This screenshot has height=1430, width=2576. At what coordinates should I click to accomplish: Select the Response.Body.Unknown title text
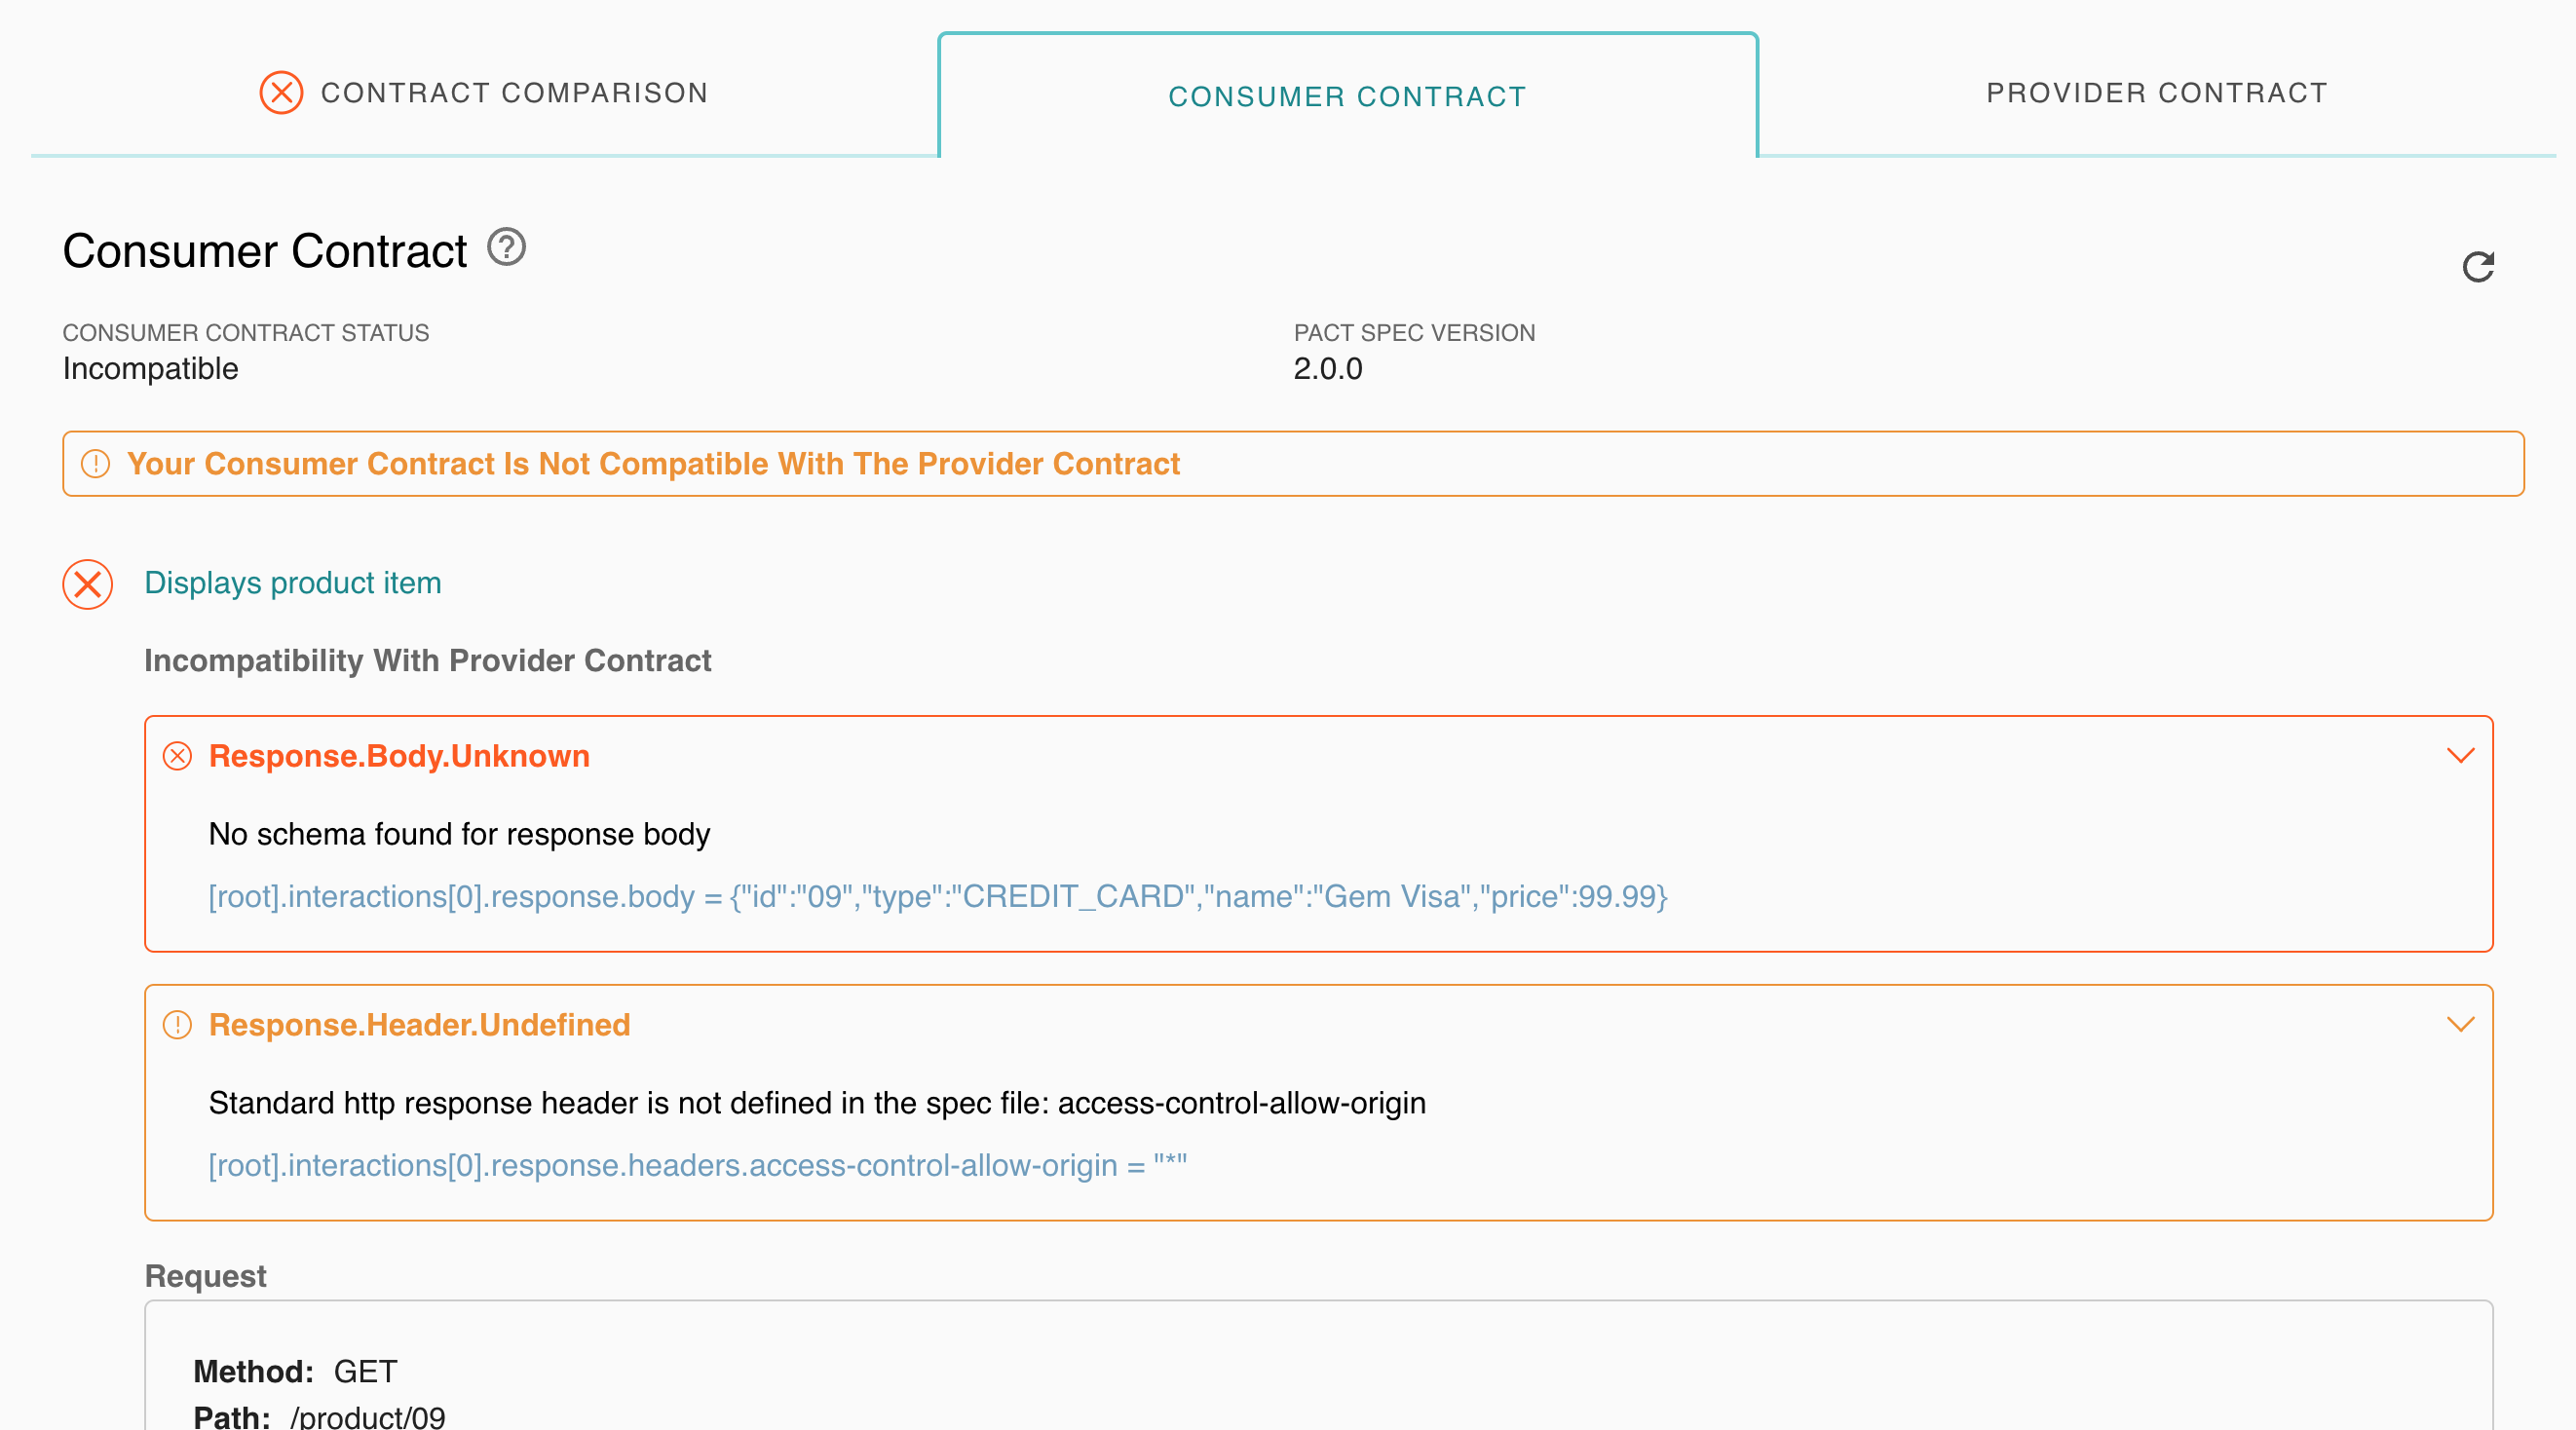point(398,757)
